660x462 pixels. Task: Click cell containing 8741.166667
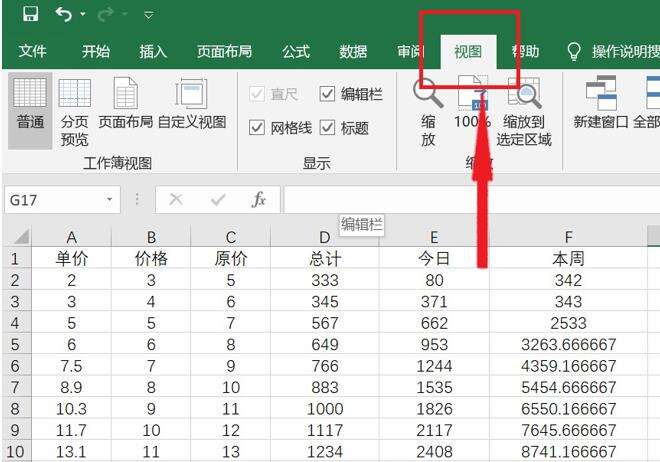pyautogui.click(x=568, y=451)
